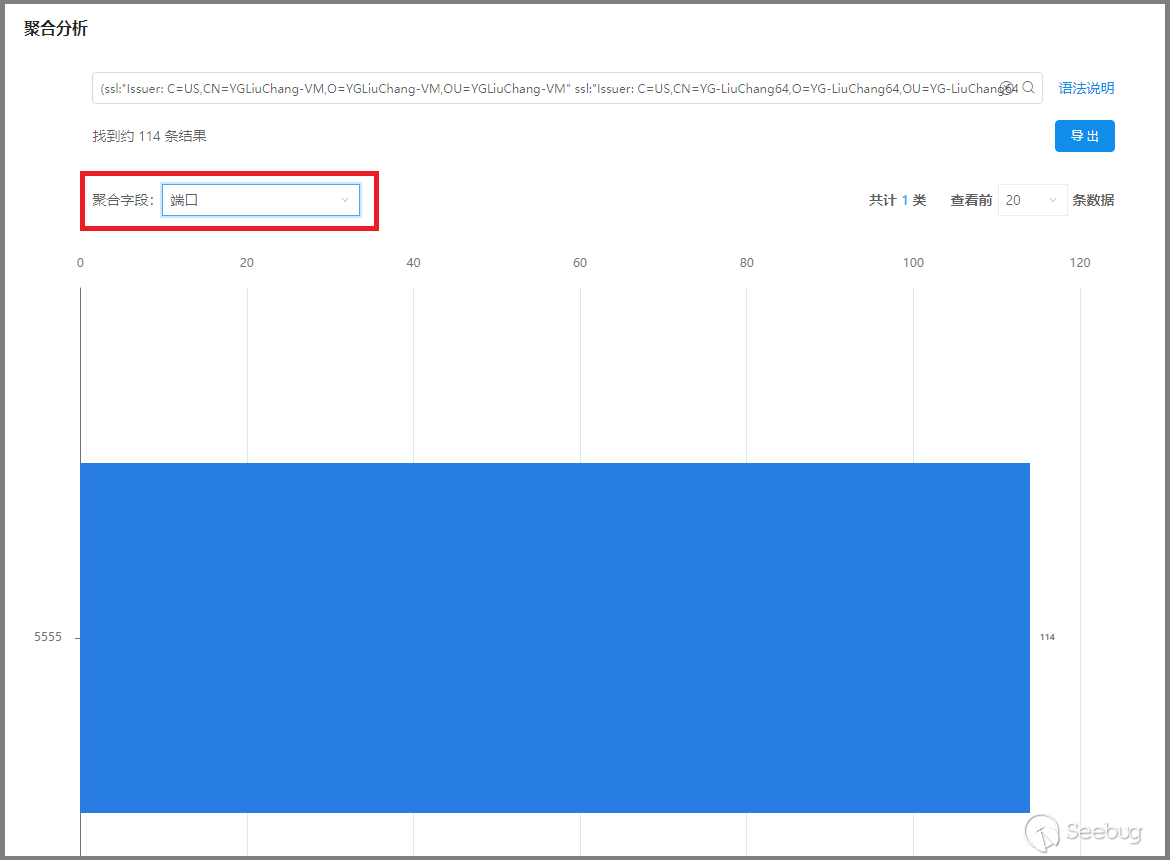Screen dimensions: 1170x860
Task: Open the 聚合字段 端口 dropdown
Action: click(x=260, y=200)
